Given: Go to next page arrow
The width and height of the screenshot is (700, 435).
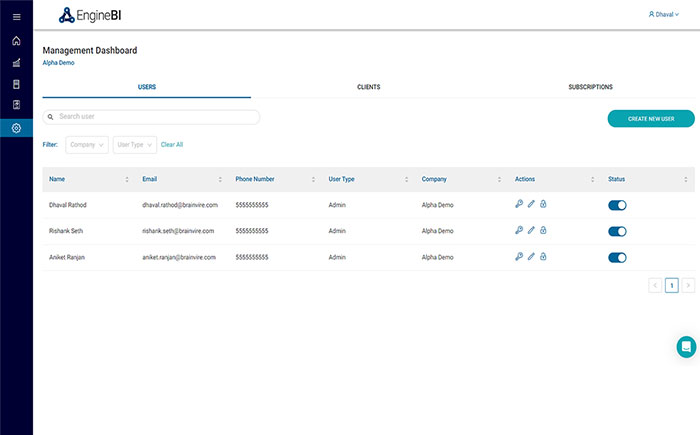Looking at the screenshot, I should pyautogui.click(x=688, y=285).
